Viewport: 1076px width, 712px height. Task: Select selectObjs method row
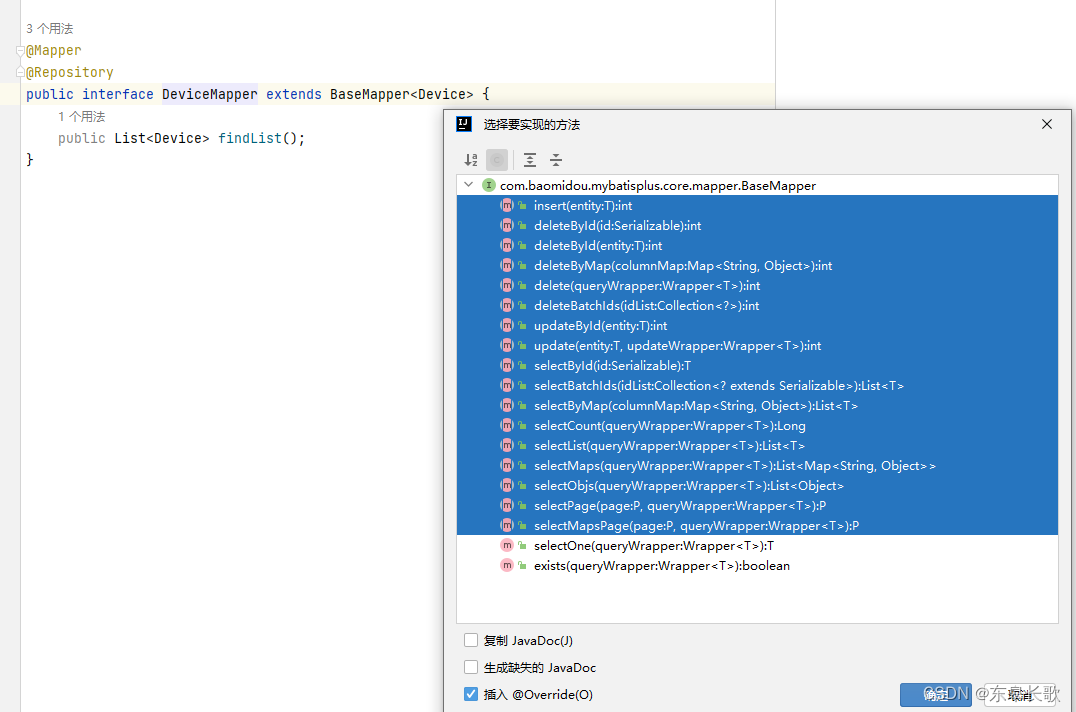(757, 485)
